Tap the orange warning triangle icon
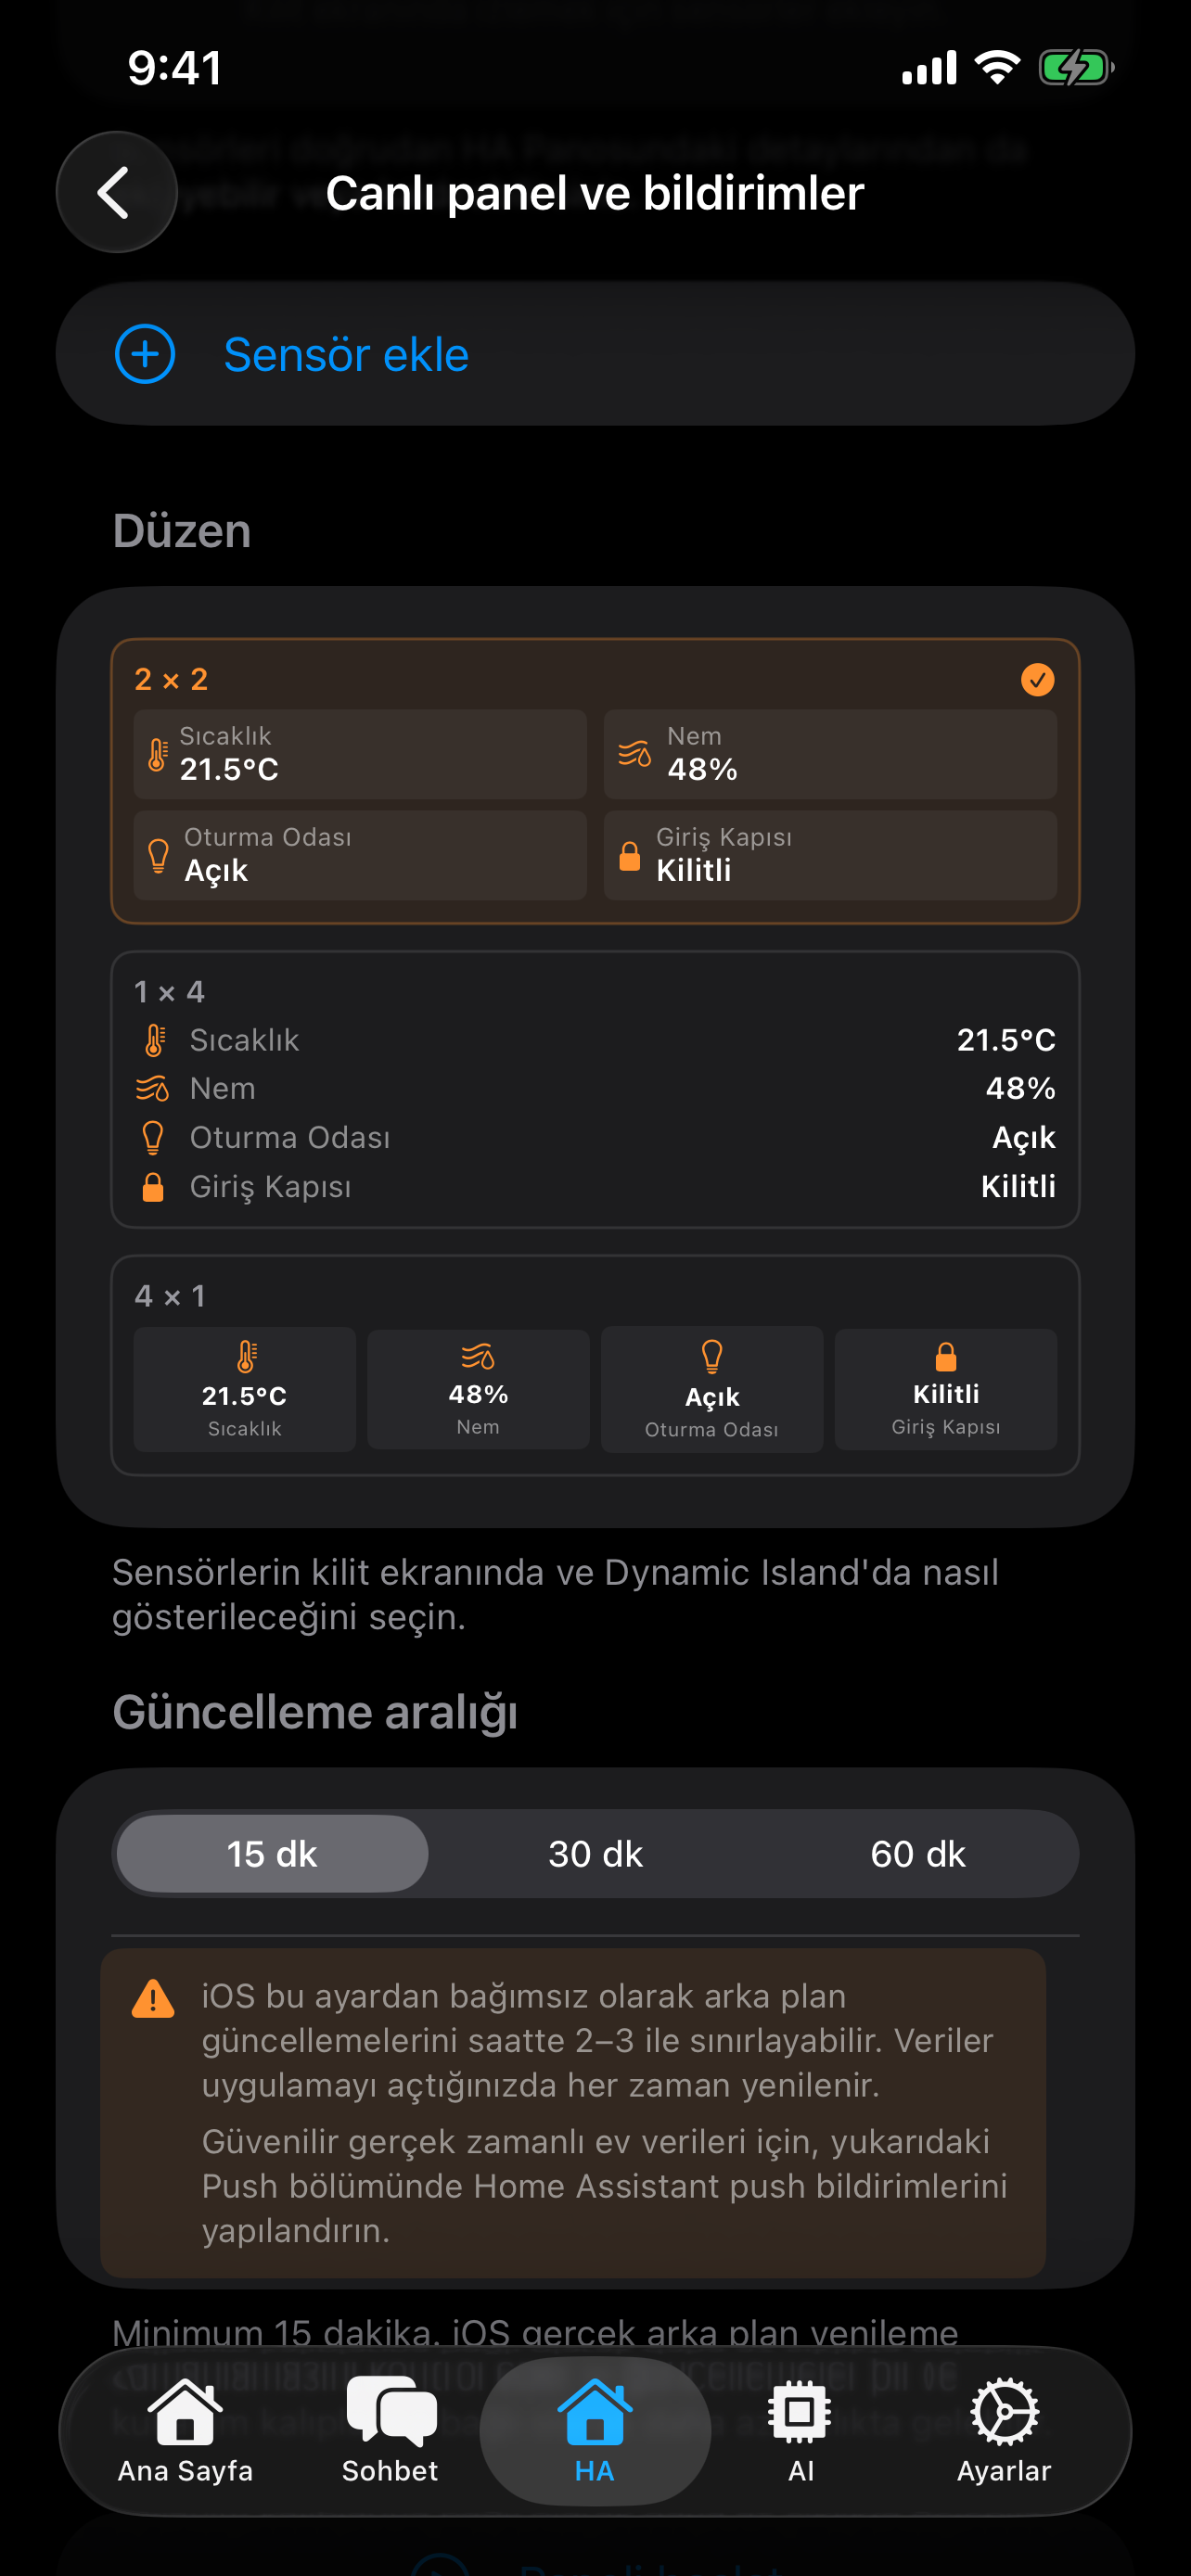 153,1999
